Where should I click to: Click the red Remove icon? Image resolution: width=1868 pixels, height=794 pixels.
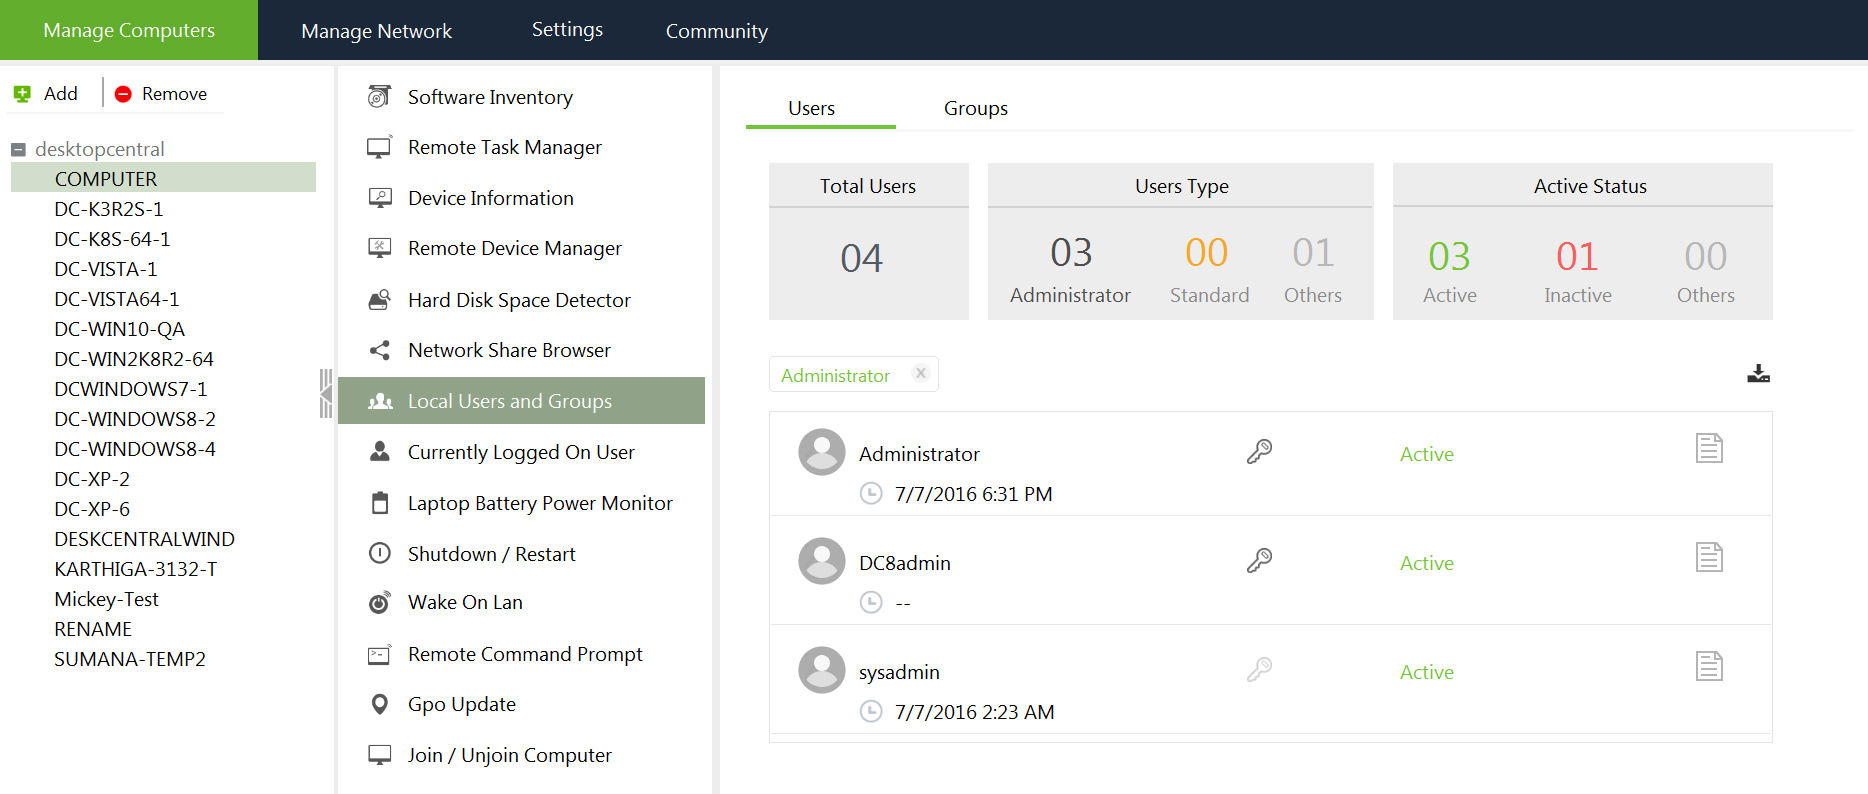(123, 94)
